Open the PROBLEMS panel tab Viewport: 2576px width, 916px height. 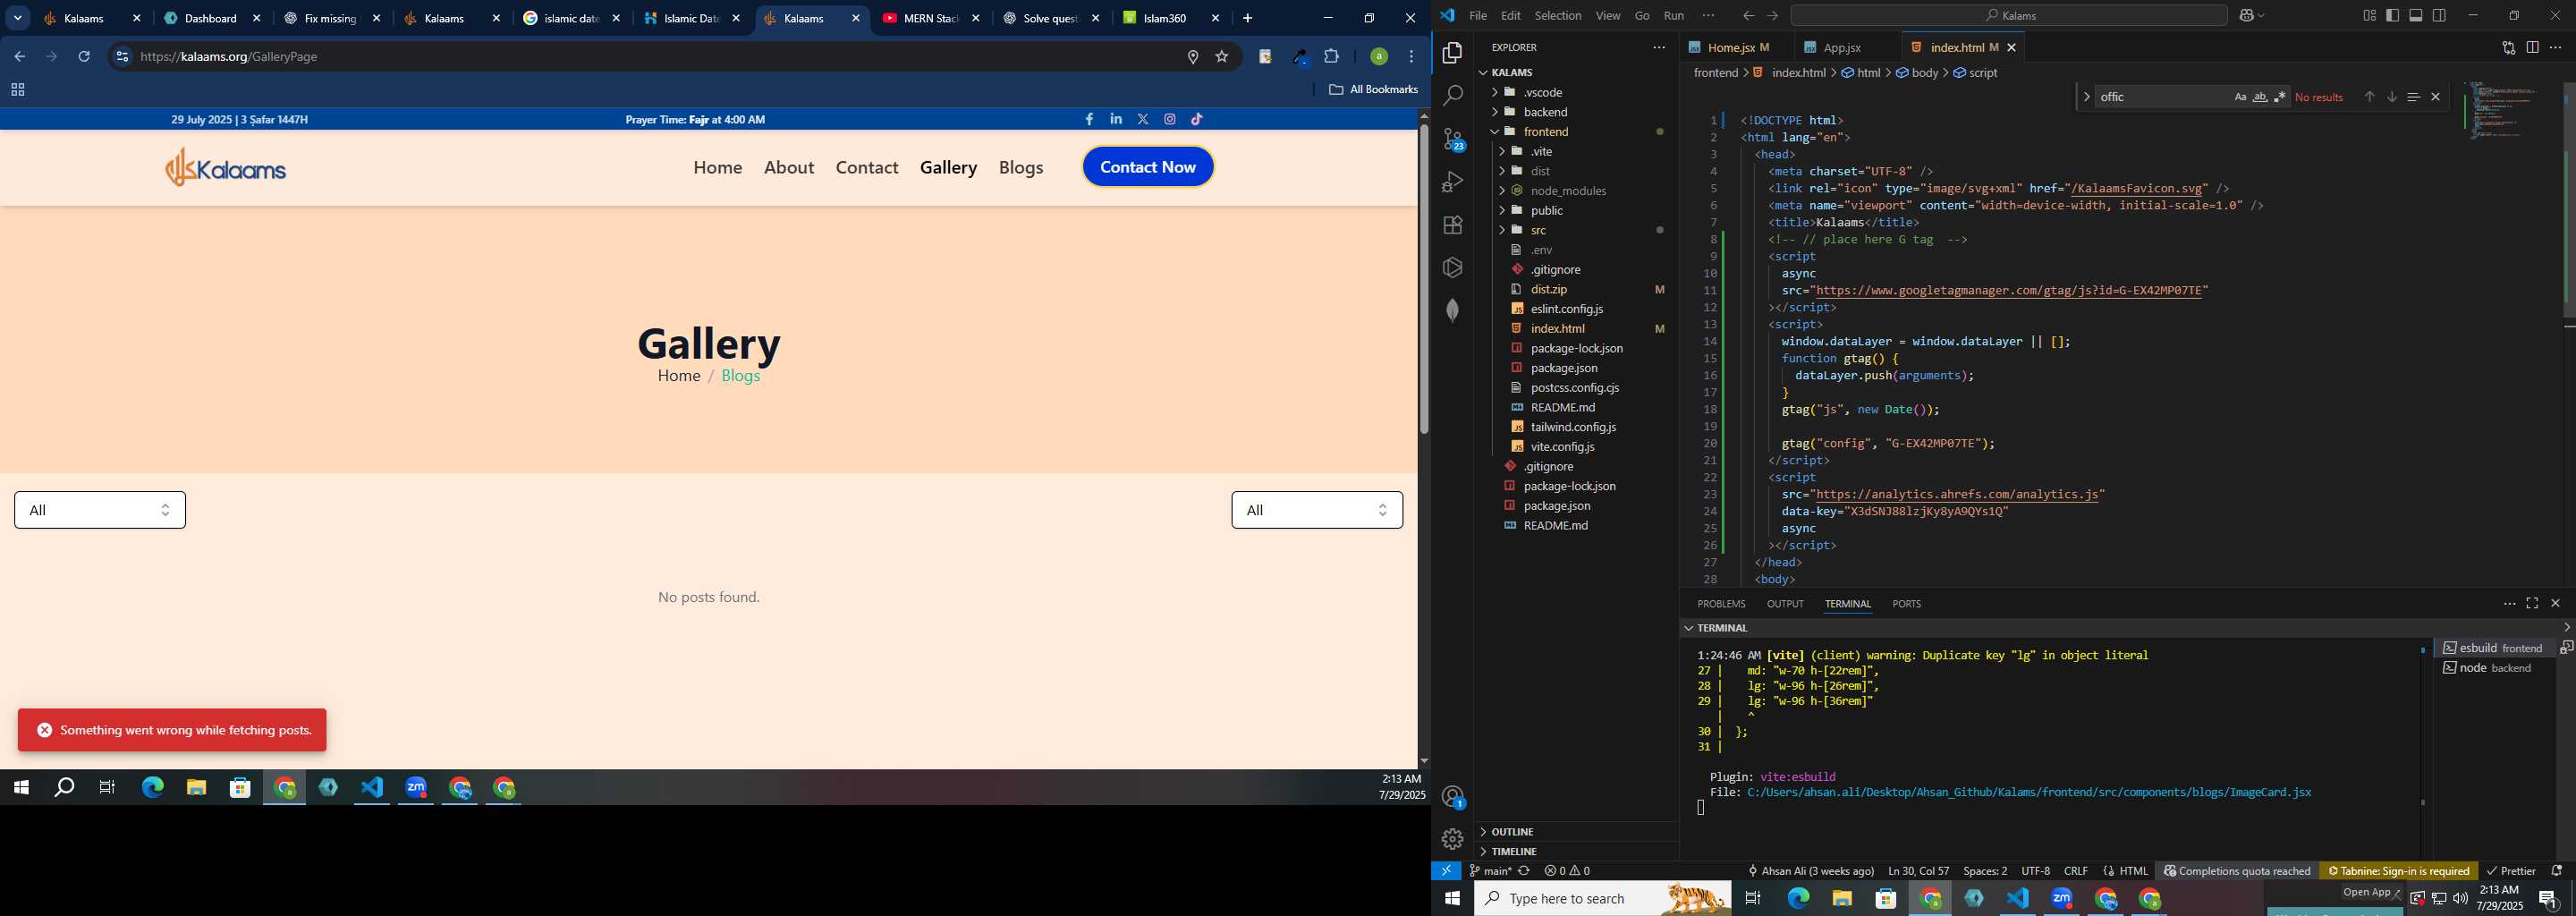click(1721, 604)
